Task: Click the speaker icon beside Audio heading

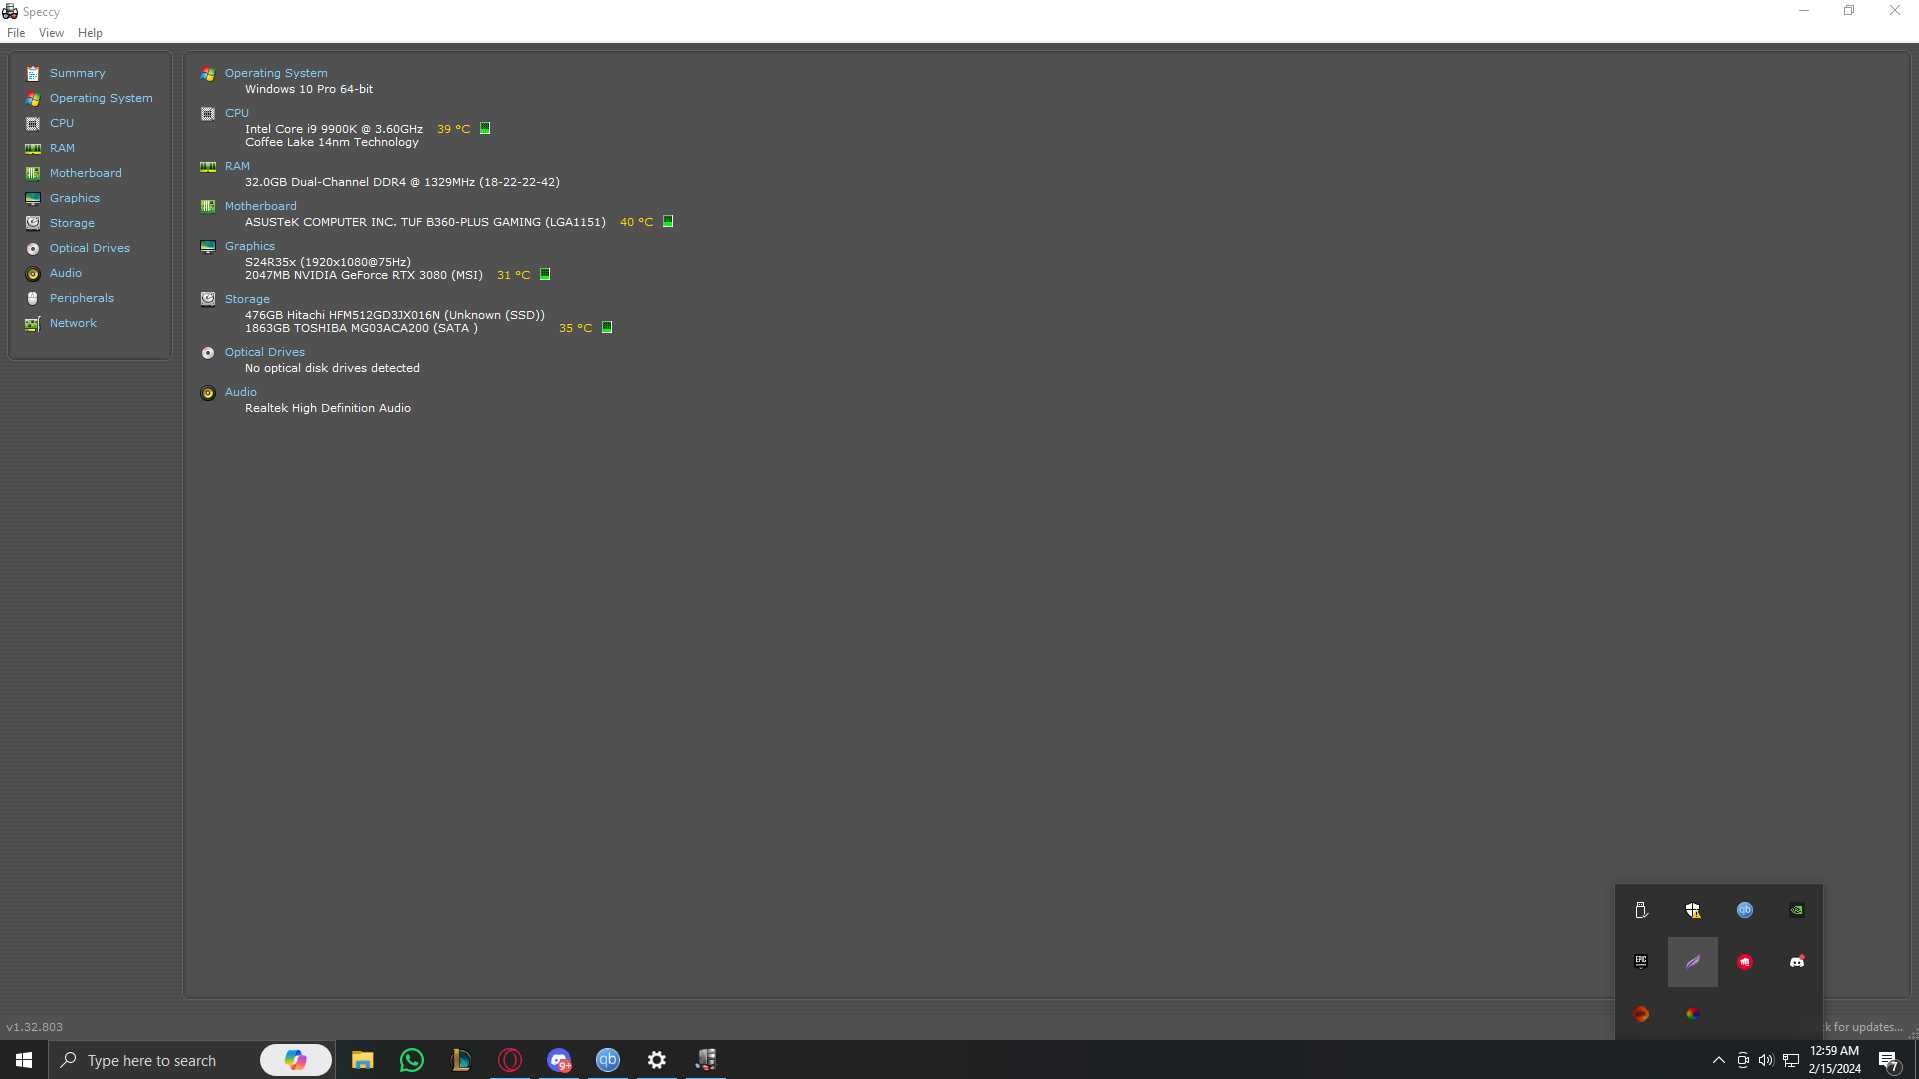Action: click(x=208, y=393)
